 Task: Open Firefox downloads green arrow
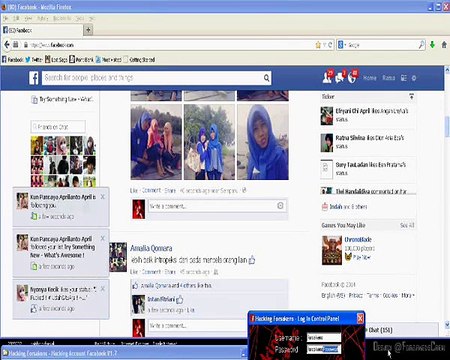pos(432,45)
